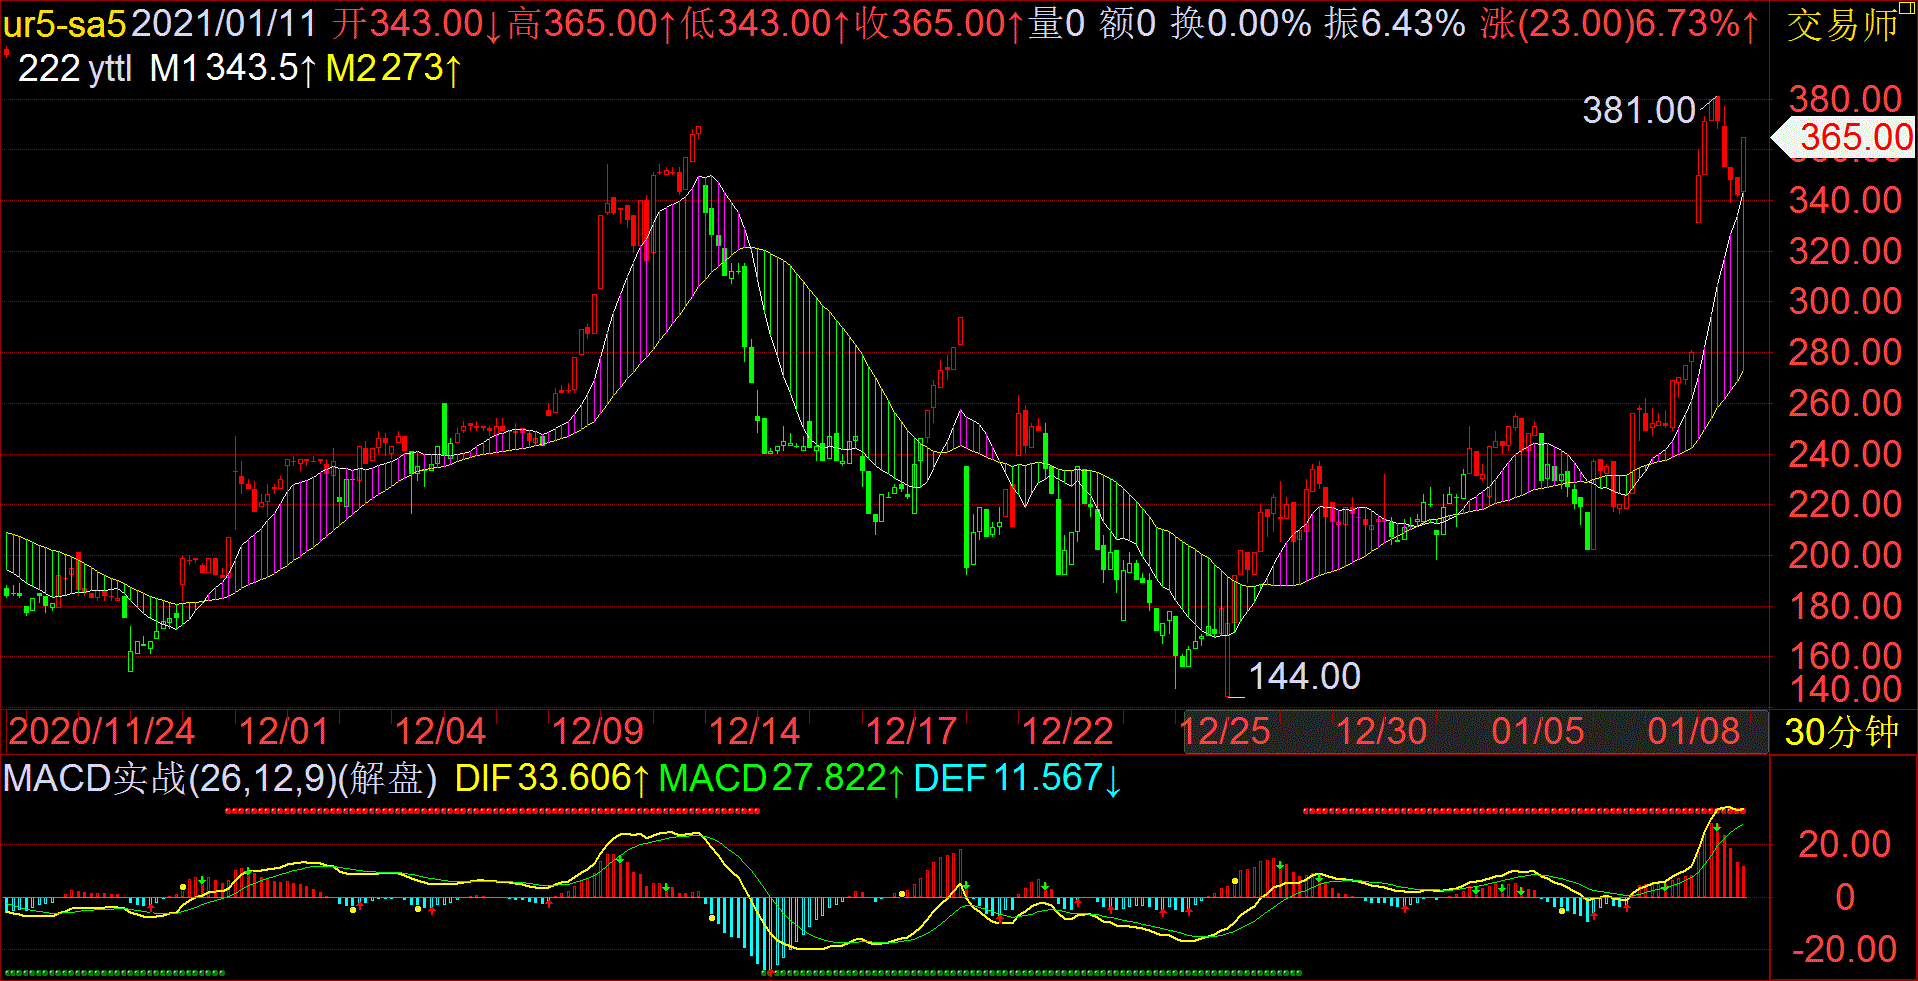Click the turnover rate 换0.00% value
Viewport: 1918px width, 981px height.
coord(1241,24)
